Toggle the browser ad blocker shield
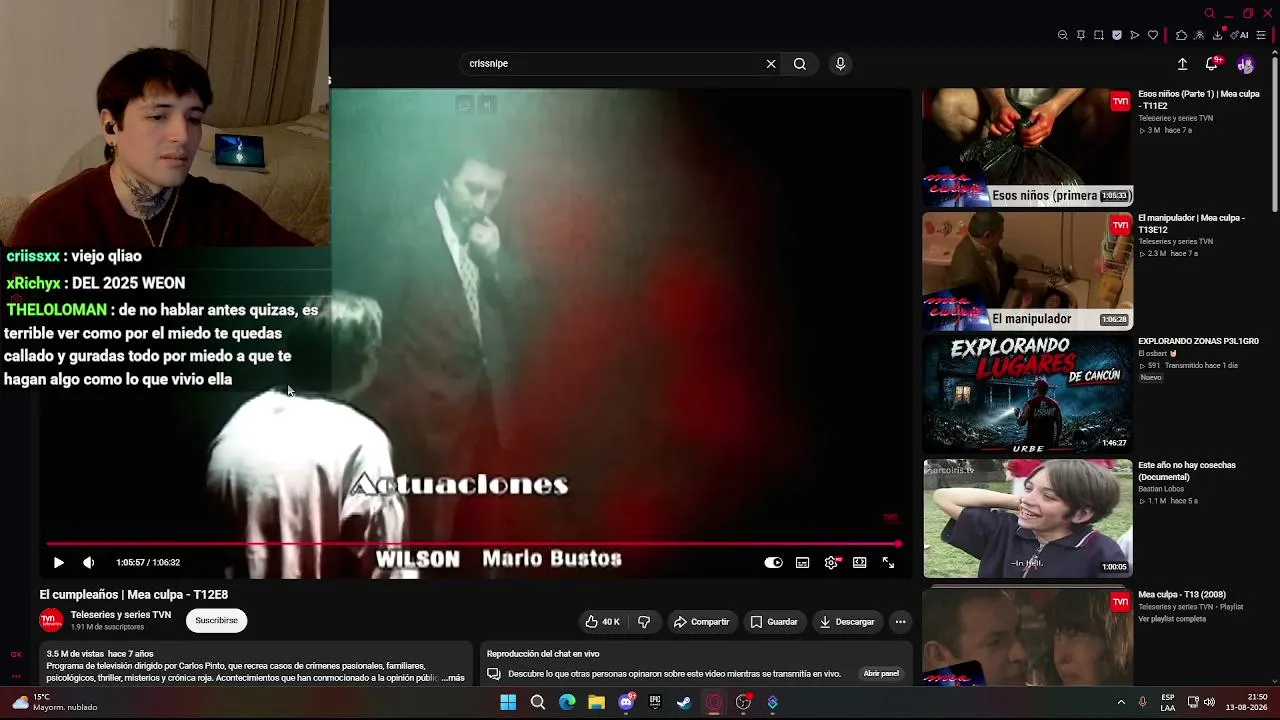1280x720 pixels. point(1117,35)
